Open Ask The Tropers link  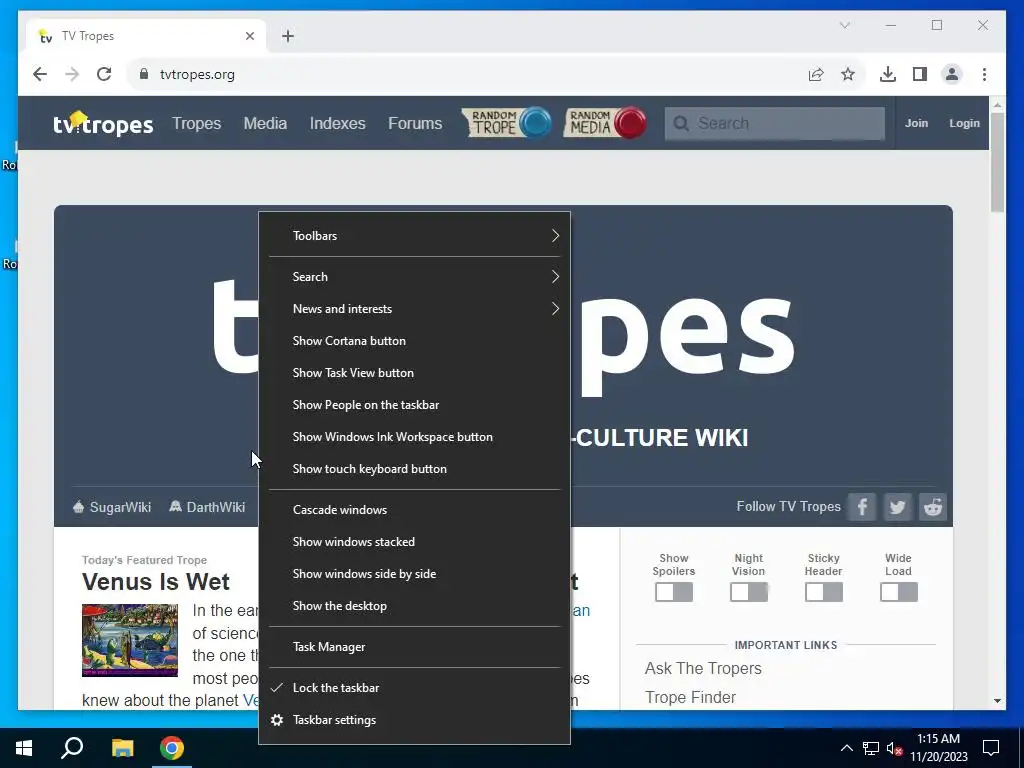point(703,668)
